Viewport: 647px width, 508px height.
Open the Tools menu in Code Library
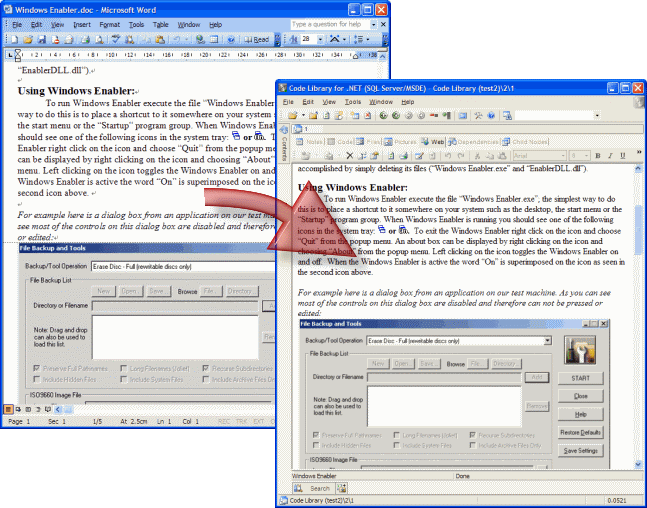pos(353,102)
